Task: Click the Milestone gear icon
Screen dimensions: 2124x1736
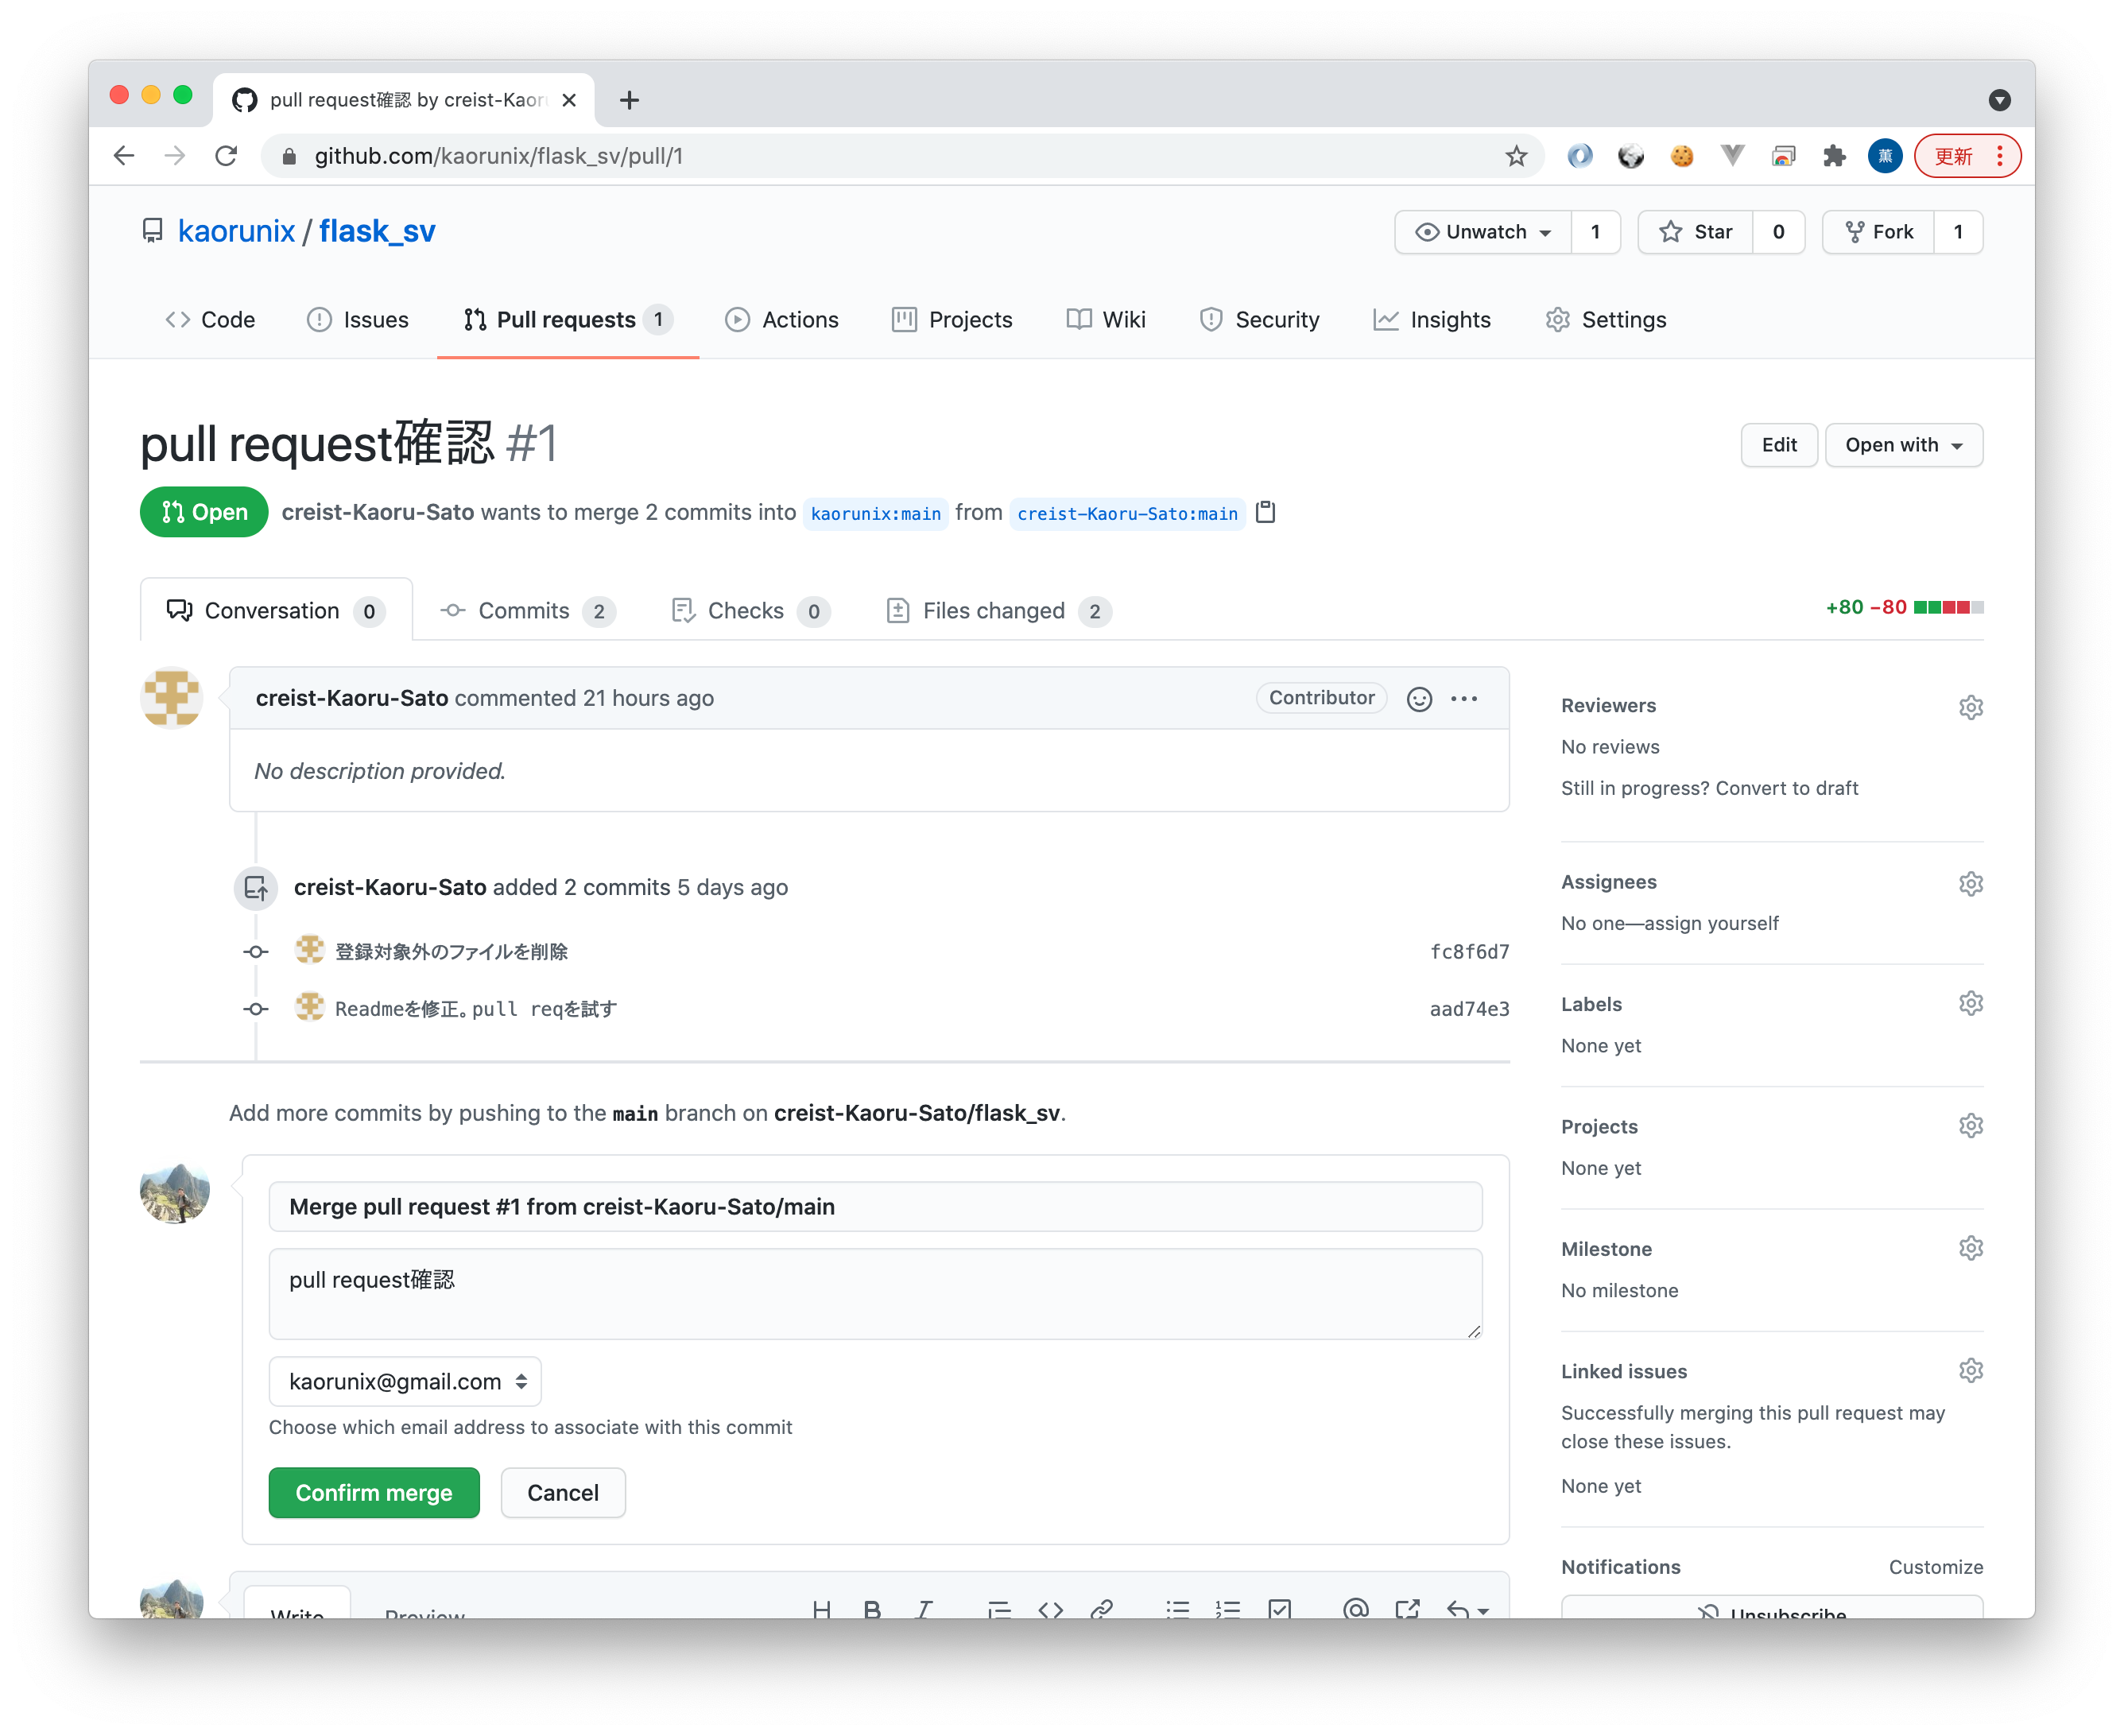Action: pos(1970,1248)
